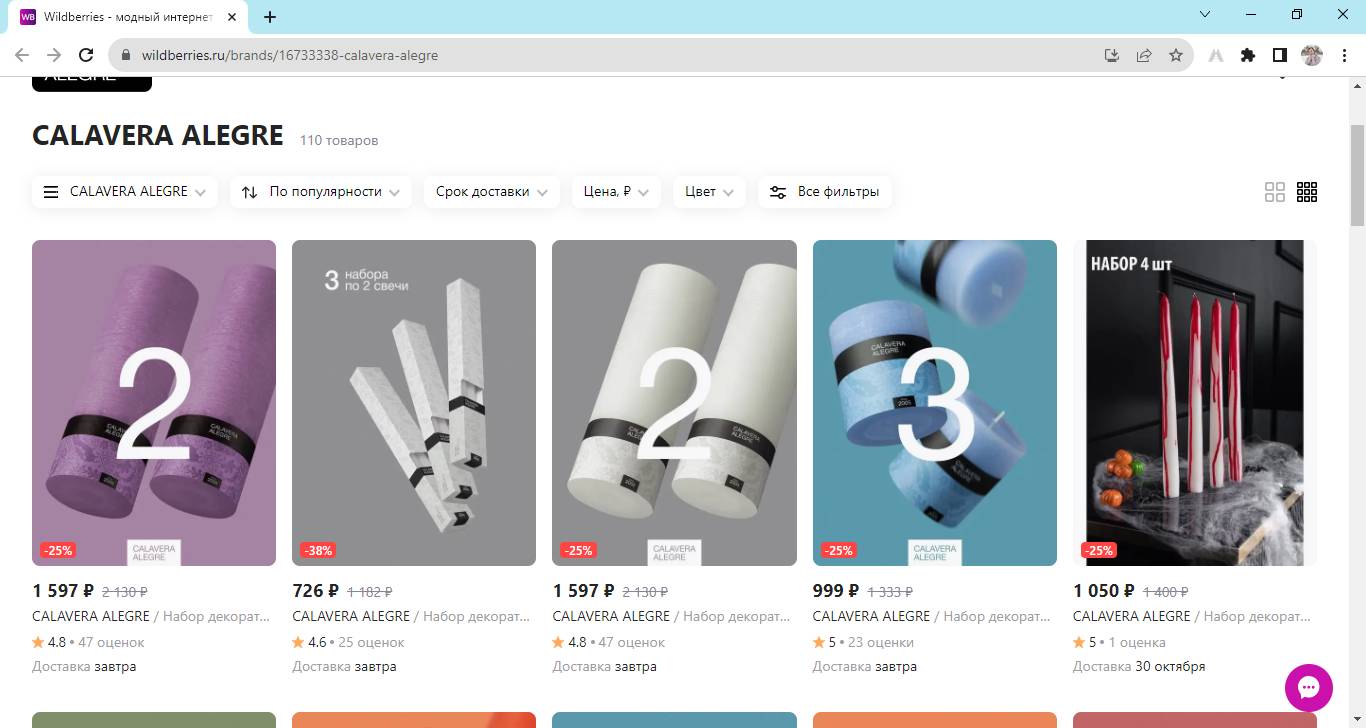
Task: Open the blue candles set of 3 thumbnail
Action: [x=934, y=402]
